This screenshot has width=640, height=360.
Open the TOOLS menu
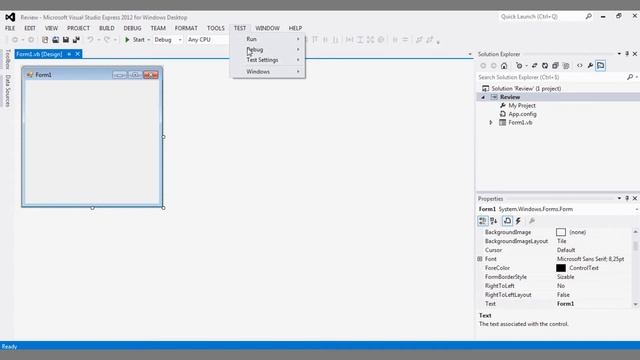point(216,28)
